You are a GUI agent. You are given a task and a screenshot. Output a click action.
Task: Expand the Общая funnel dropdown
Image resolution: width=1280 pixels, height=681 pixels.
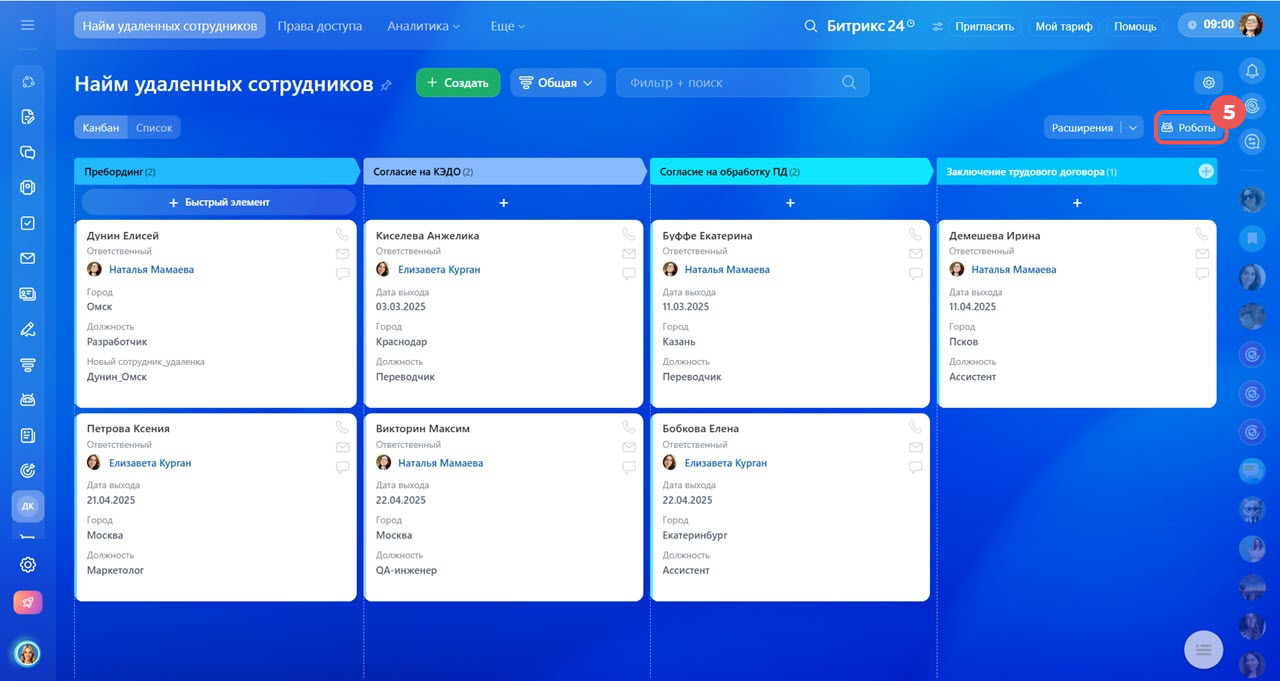(x=558, y=83)
